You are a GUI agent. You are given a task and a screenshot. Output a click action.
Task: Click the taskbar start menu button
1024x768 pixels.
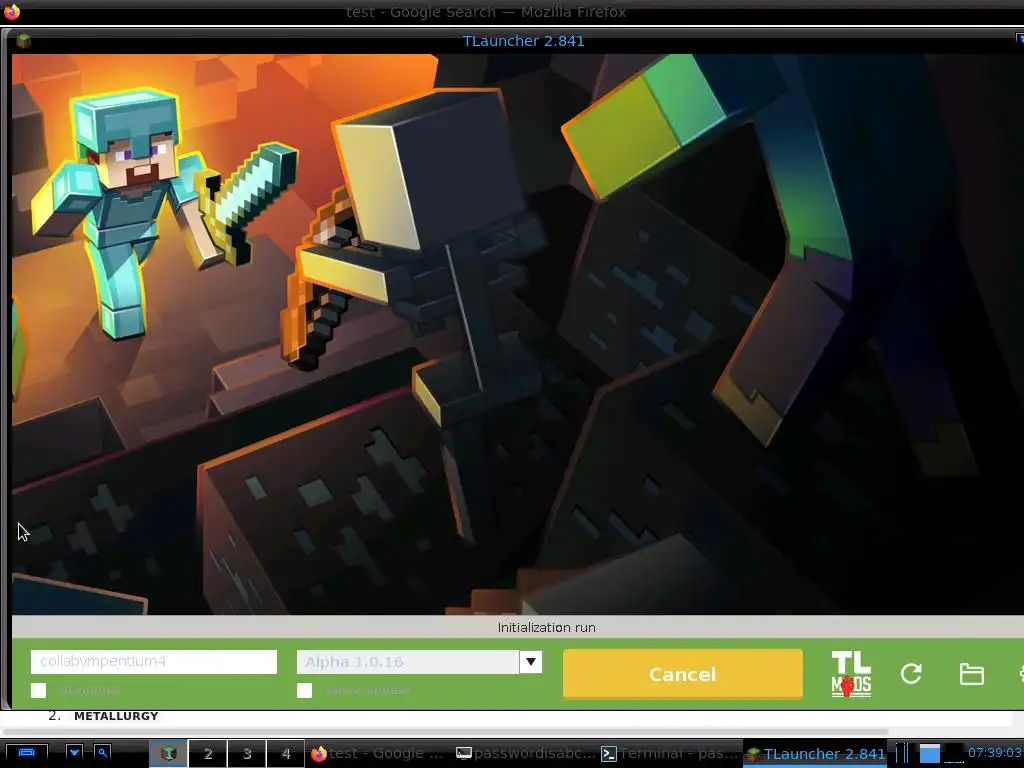tap(26, 753)
